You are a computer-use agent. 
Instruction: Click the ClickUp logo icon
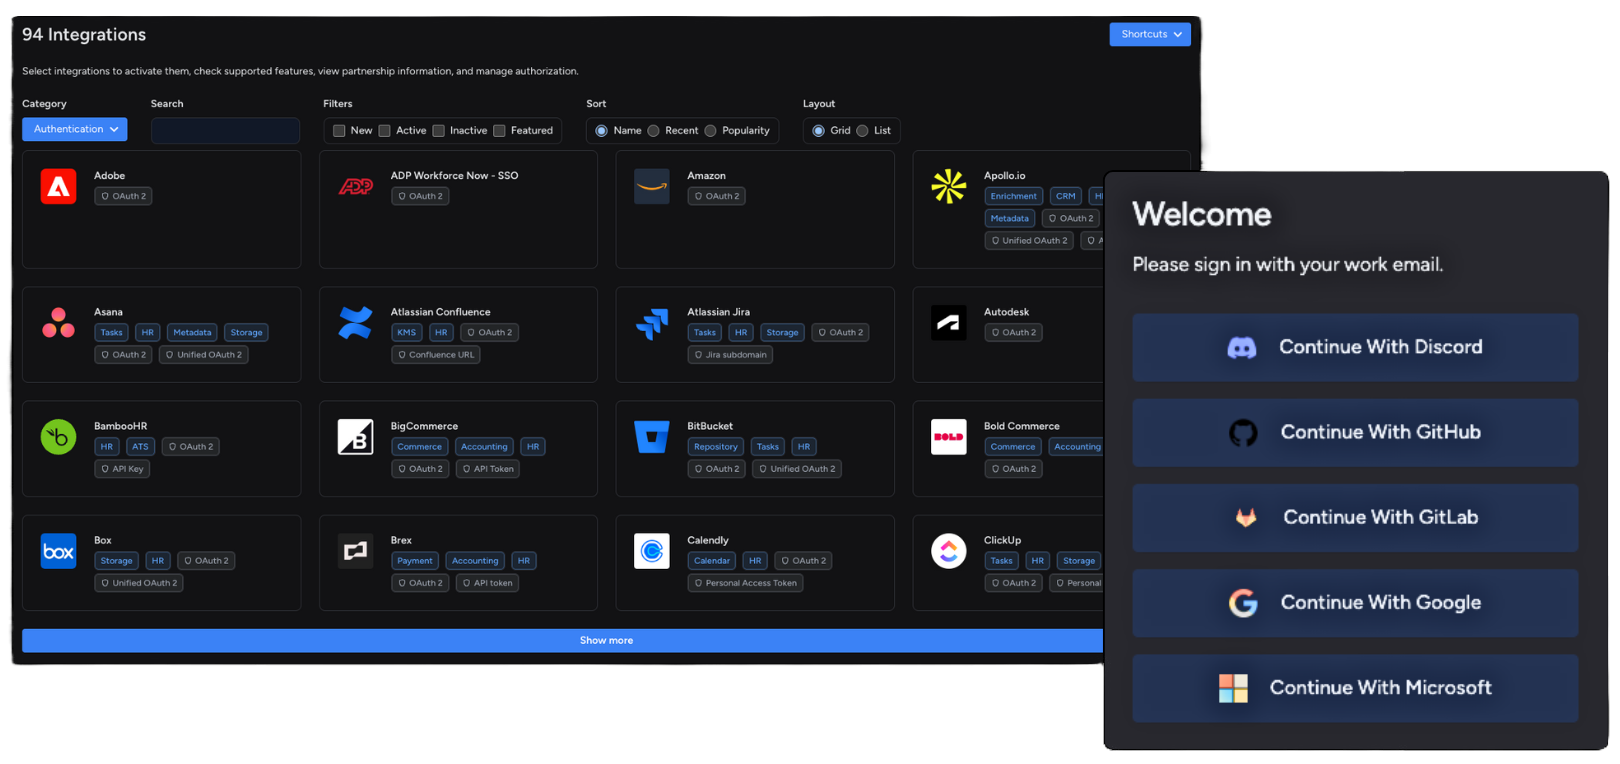(x=948, y=551)
